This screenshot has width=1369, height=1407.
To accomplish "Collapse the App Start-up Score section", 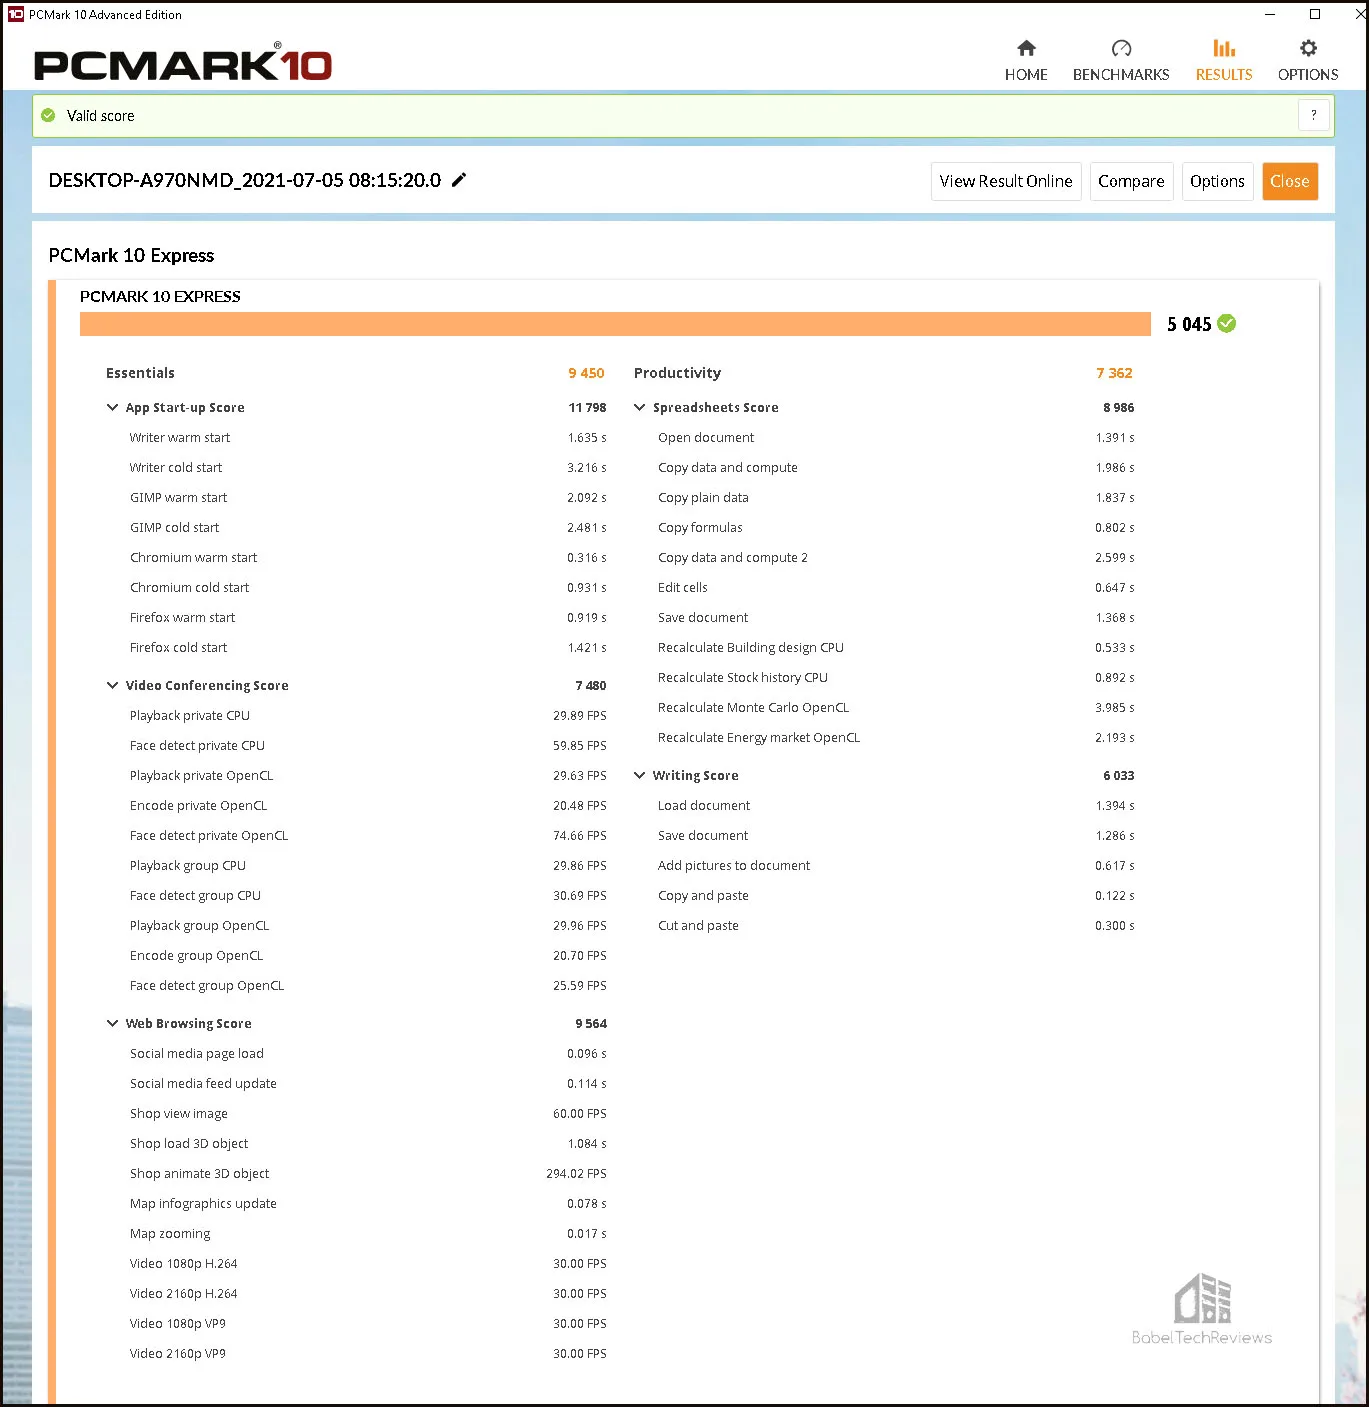I will [x=112, y=407].
